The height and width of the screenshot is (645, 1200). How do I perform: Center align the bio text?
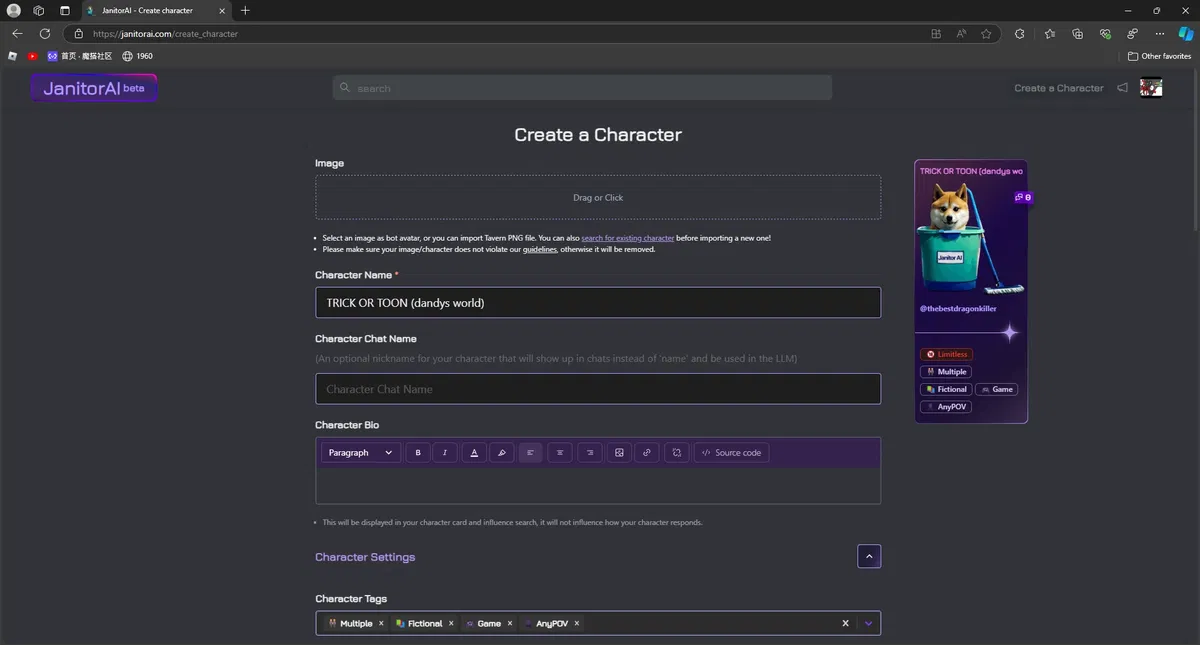[560, 453]
